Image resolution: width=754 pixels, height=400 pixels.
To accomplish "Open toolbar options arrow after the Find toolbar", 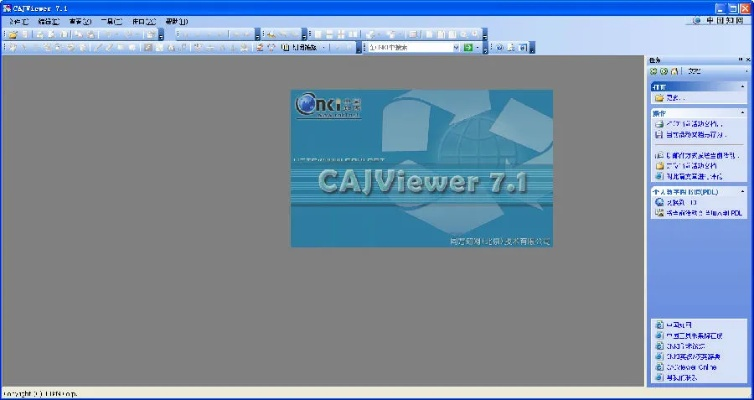I will [304, 35].
